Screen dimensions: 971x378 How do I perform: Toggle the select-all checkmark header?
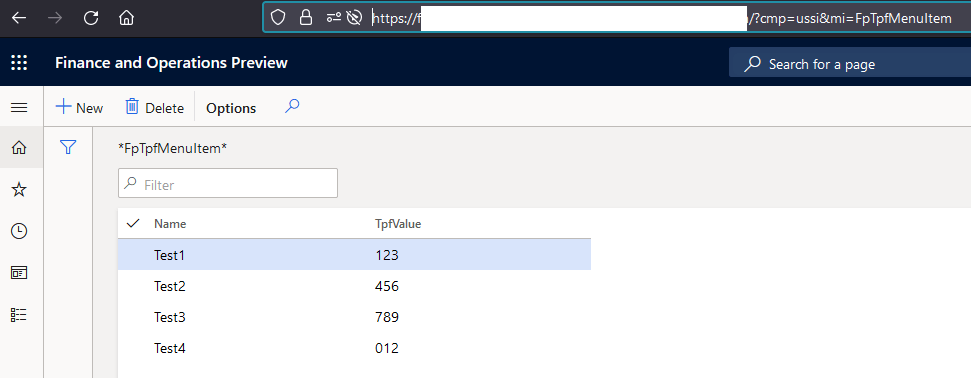[133, 224]
